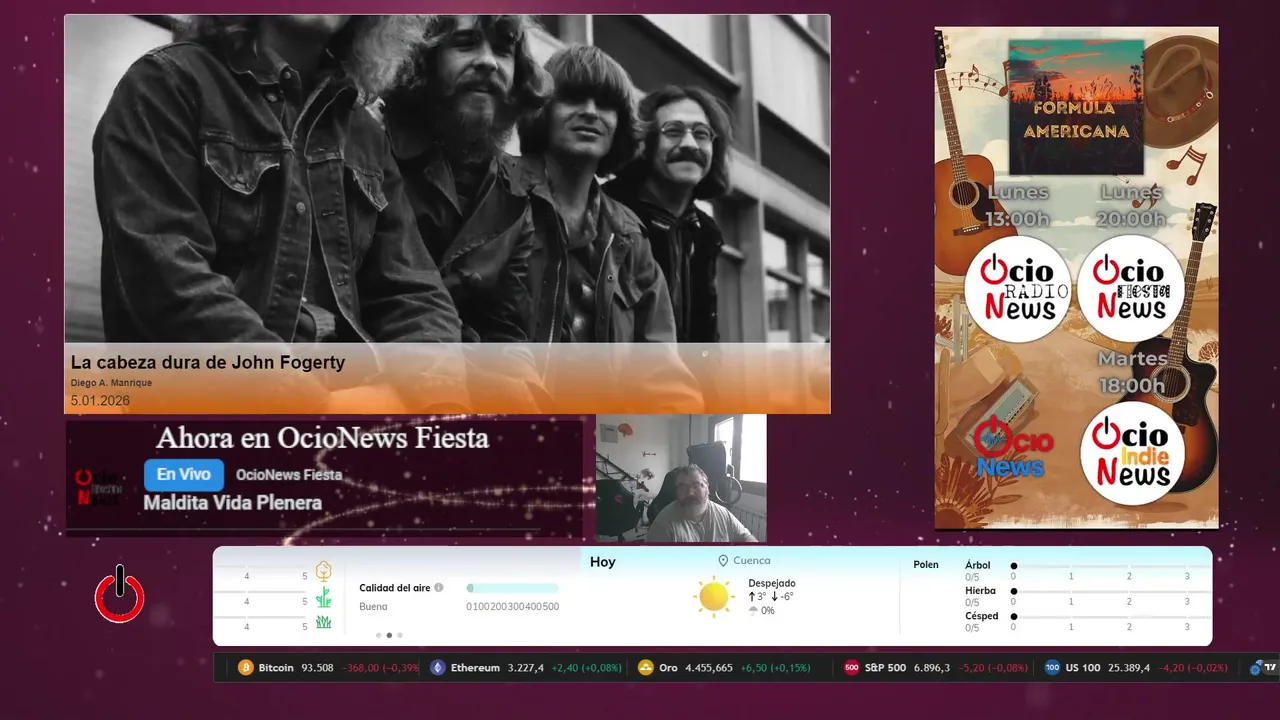Click the 0% precipitation value
Screen dimensions: 1280x720
[767, 610]
